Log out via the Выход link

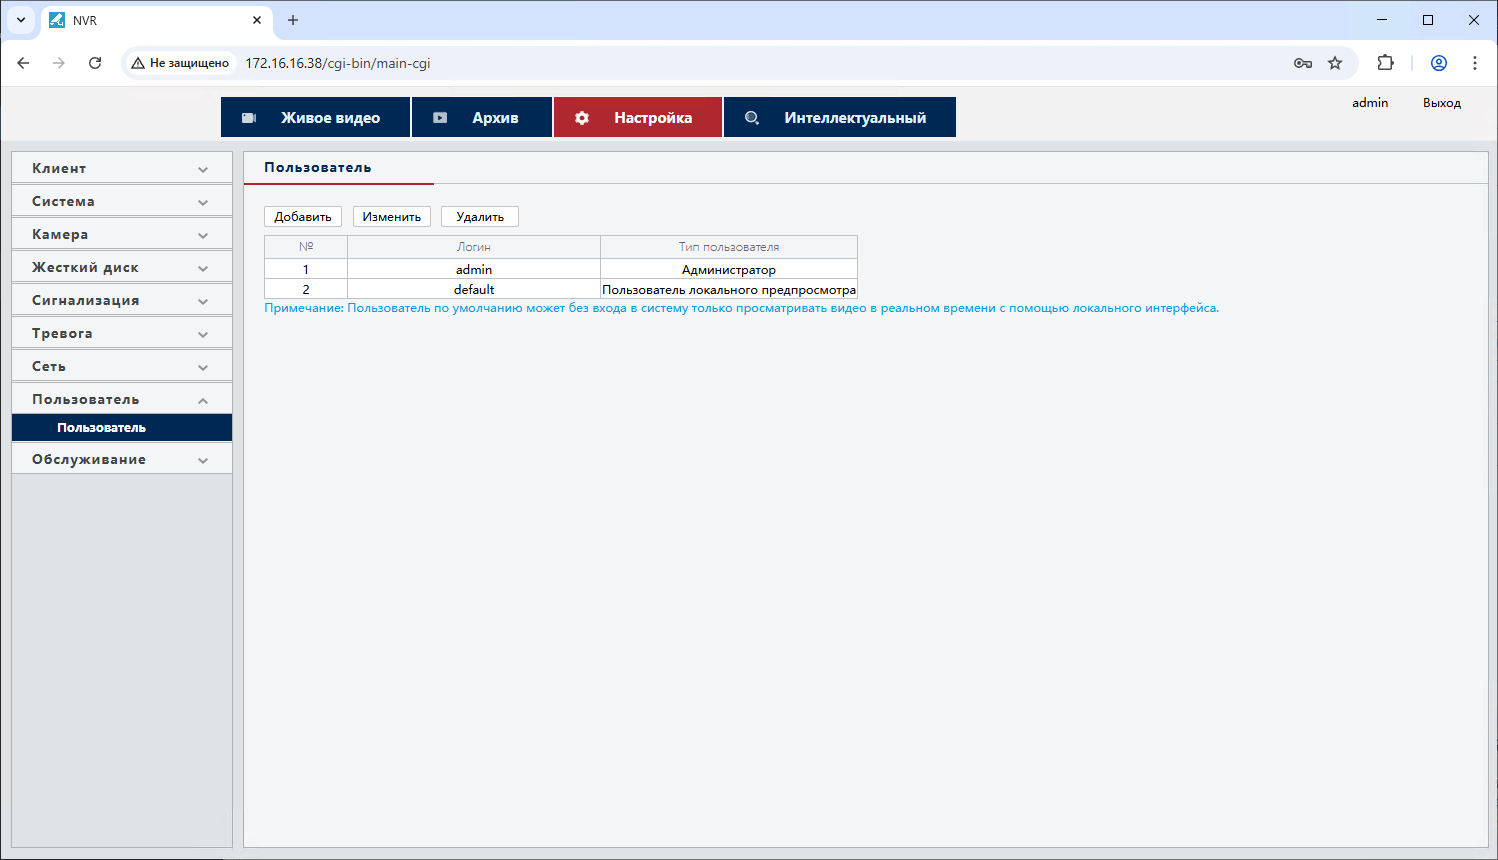click(1442, 103)
